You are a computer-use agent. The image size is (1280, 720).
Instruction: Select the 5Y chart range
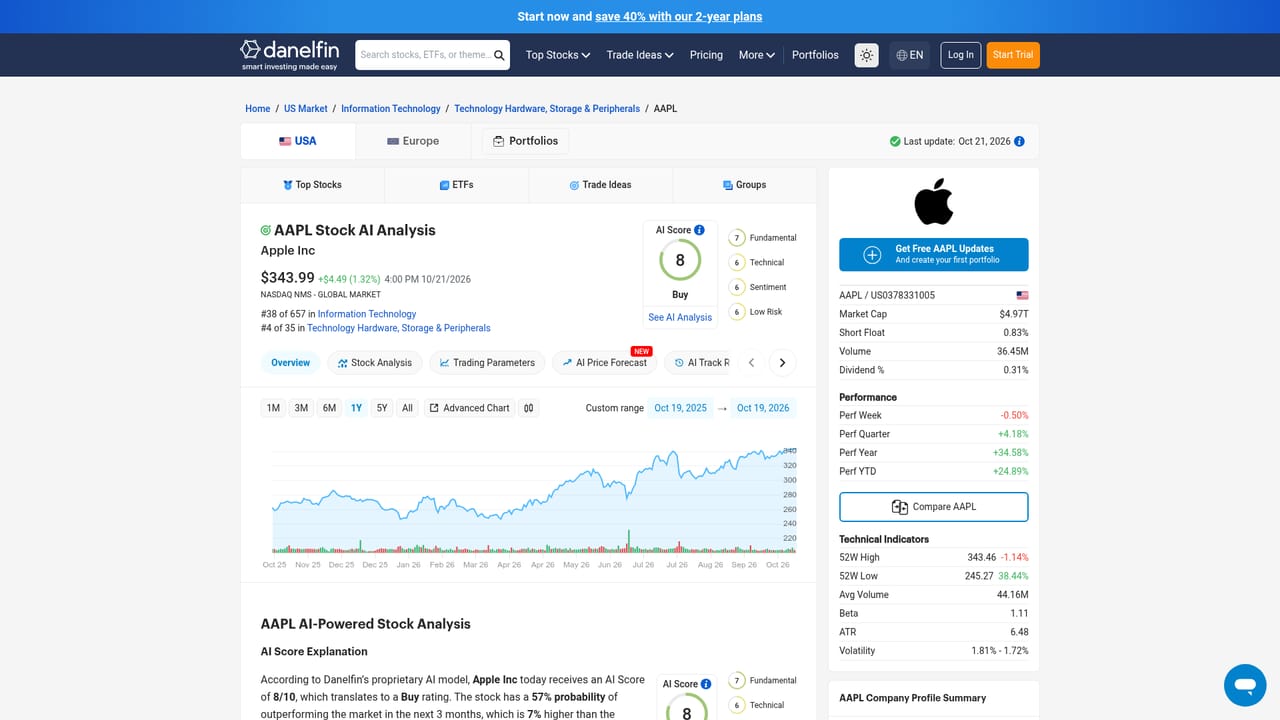pos(382,408)
